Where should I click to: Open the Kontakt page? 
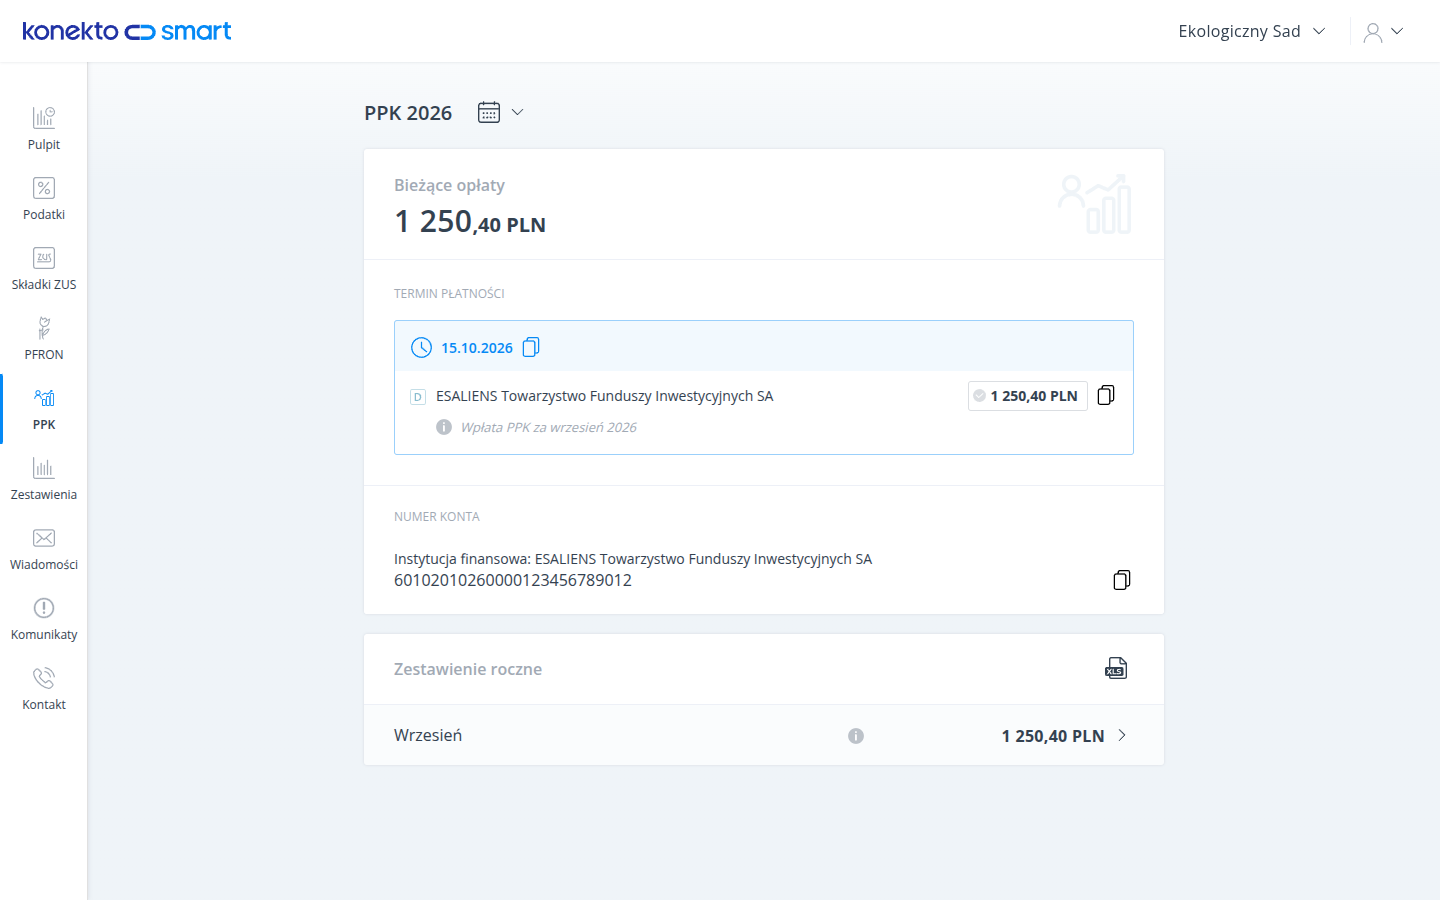click(44, 689)
